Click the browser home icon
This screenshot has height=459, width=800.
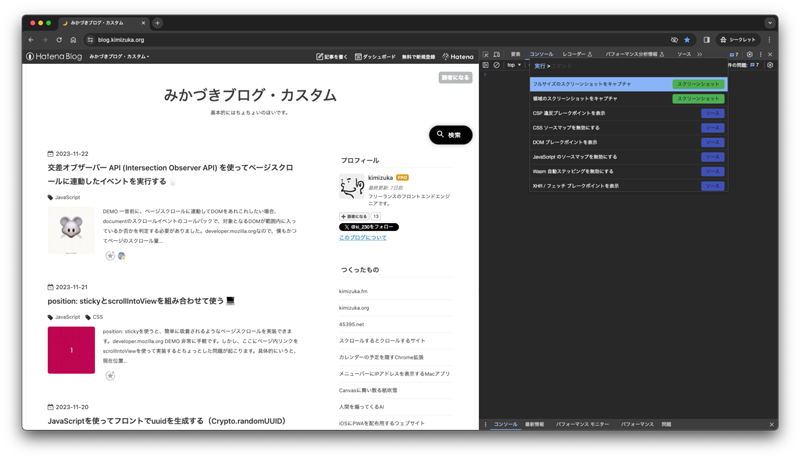(73, 40)
